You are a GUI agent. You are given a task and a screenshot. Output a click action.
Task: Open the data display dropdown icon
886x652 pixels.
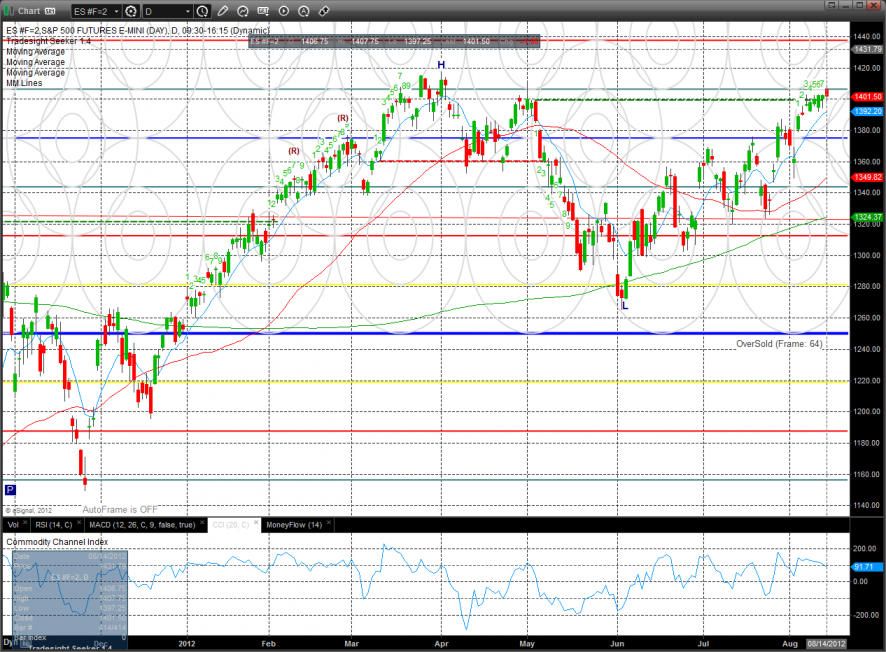point(263,11)
